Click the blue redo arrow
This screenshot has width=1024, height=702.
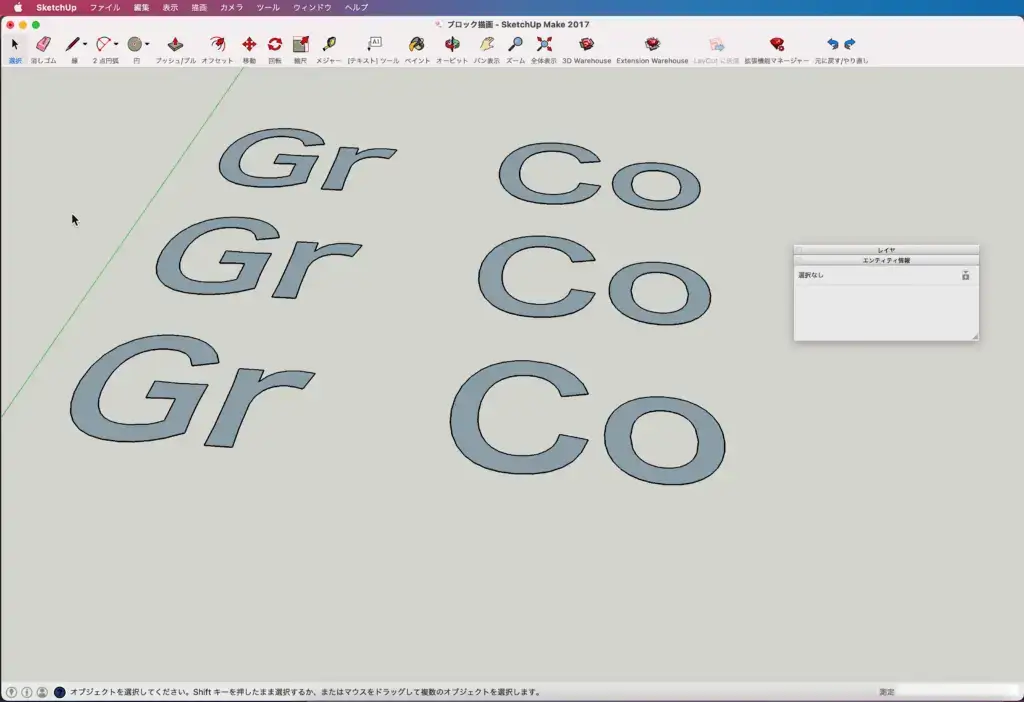[x=850, y=44]
